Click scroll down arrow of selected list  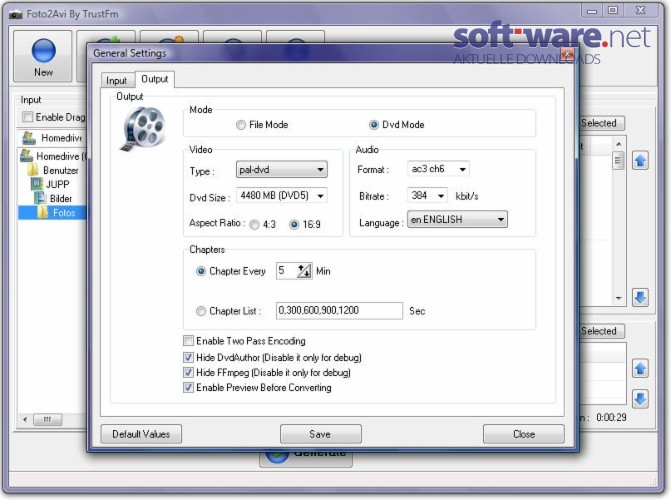point(618,298)
